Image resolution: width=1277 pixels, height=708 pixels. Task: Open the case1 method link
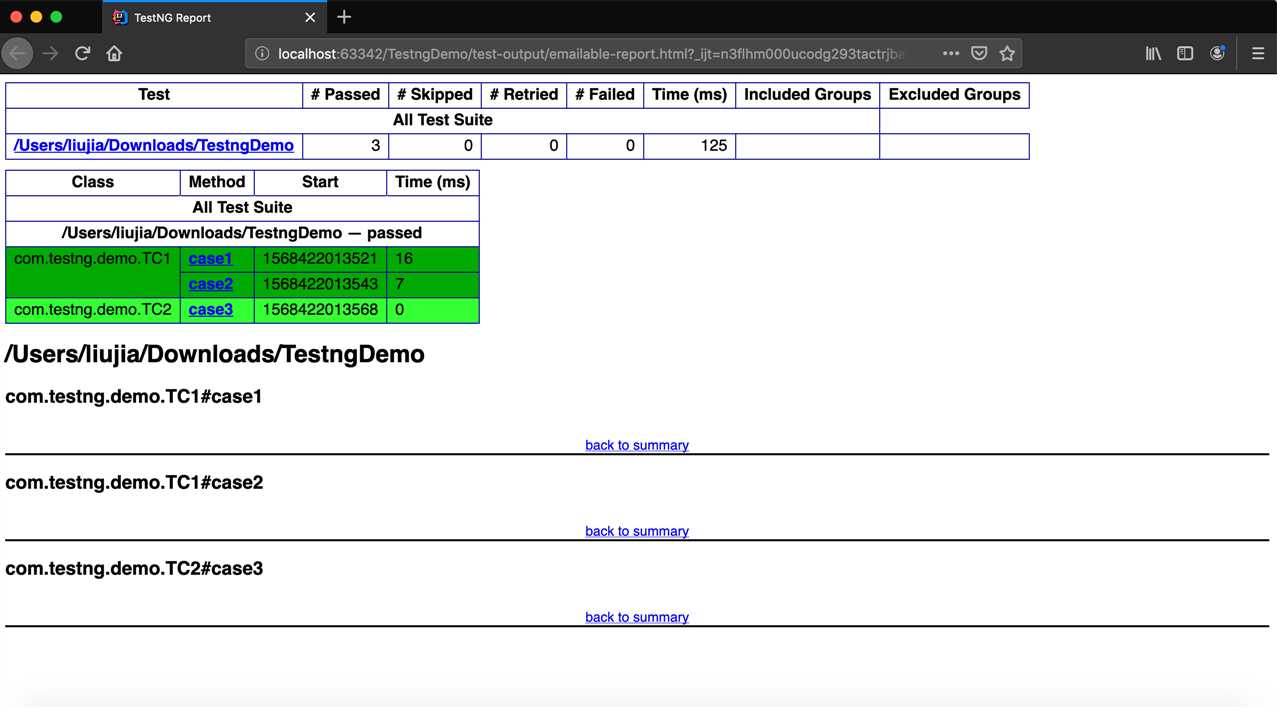210,259
